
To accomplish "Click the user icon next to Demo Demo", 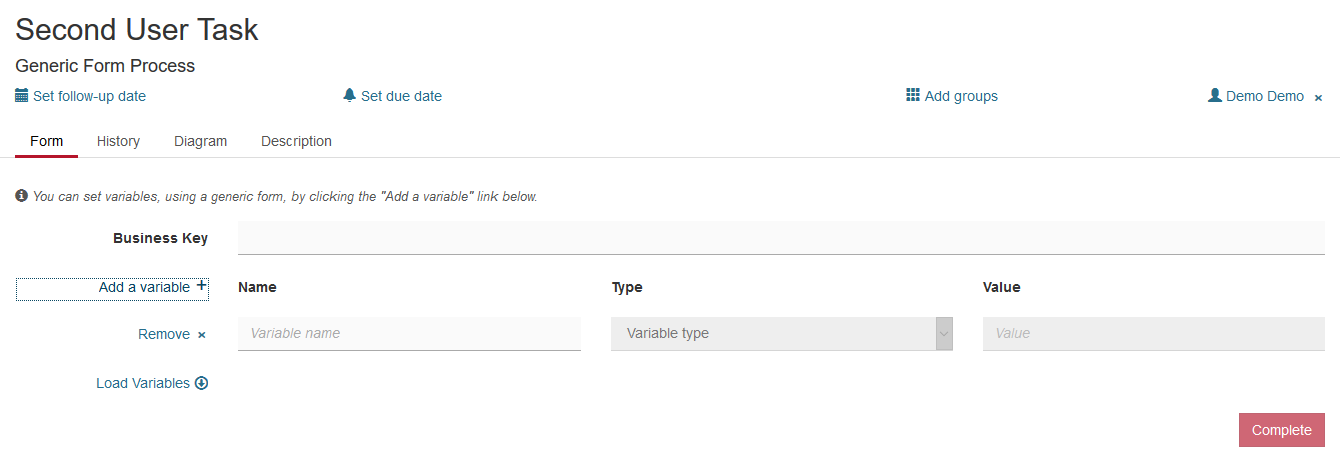I will 1215,96.
